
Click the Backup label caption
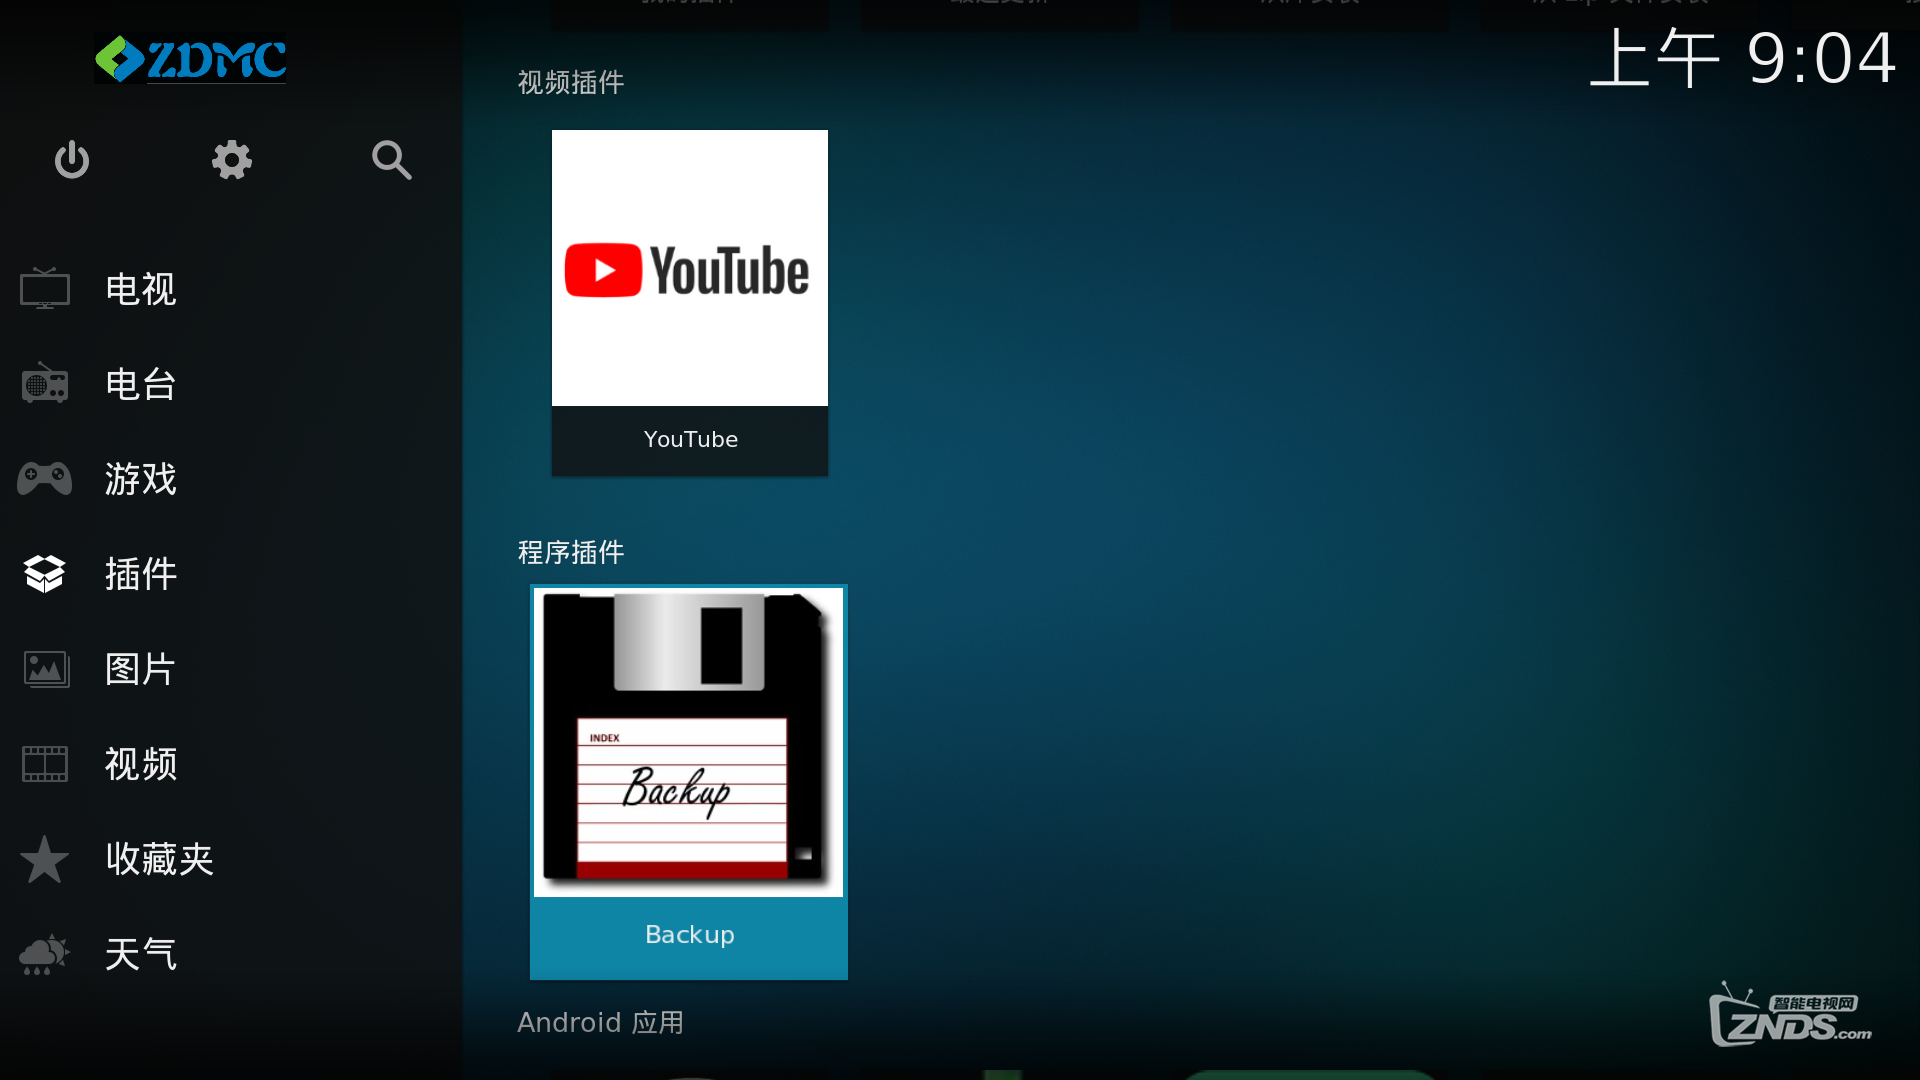coord(689,935)
